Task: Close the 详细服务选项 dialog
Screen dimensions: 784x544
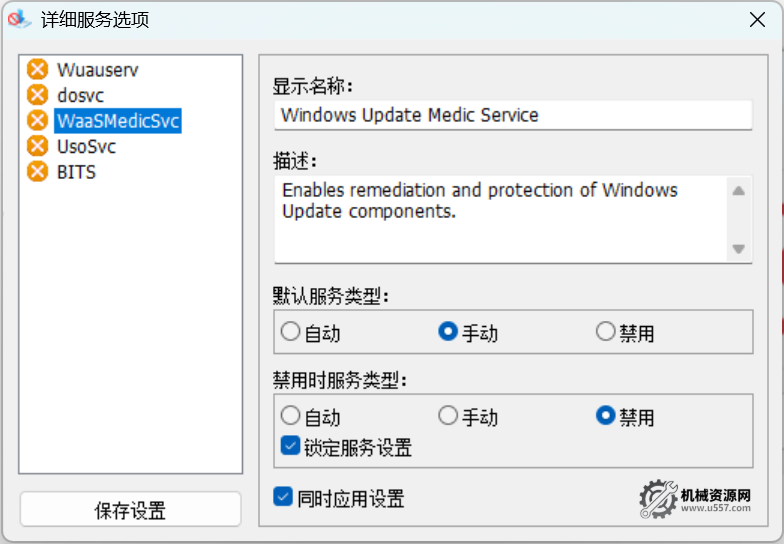Action: 758,20
